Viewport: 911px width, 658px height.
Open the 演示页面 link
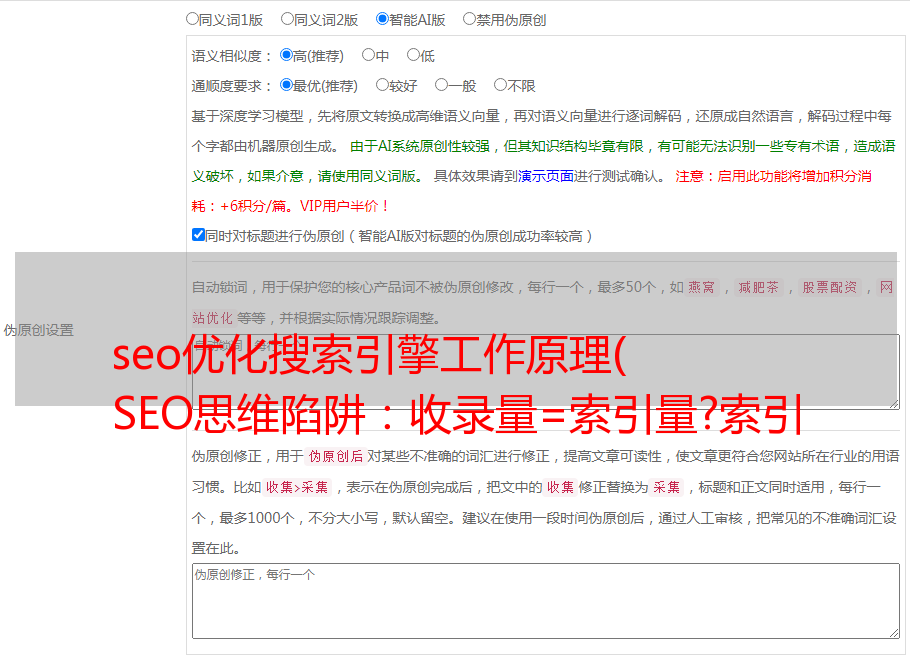pyautogui.click(x=545, y=176)
